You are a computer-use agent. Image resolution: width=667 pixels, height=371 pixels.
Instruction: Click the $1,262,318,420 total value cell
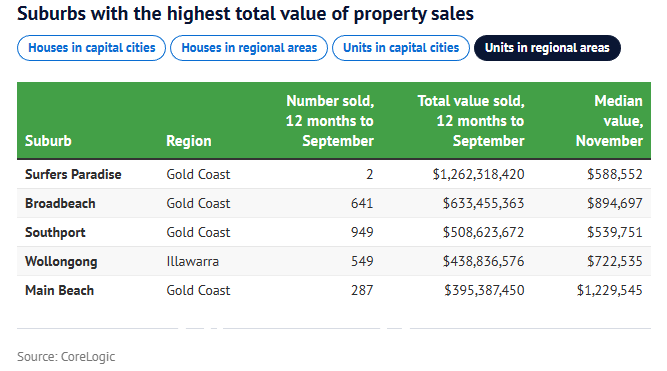478,174
